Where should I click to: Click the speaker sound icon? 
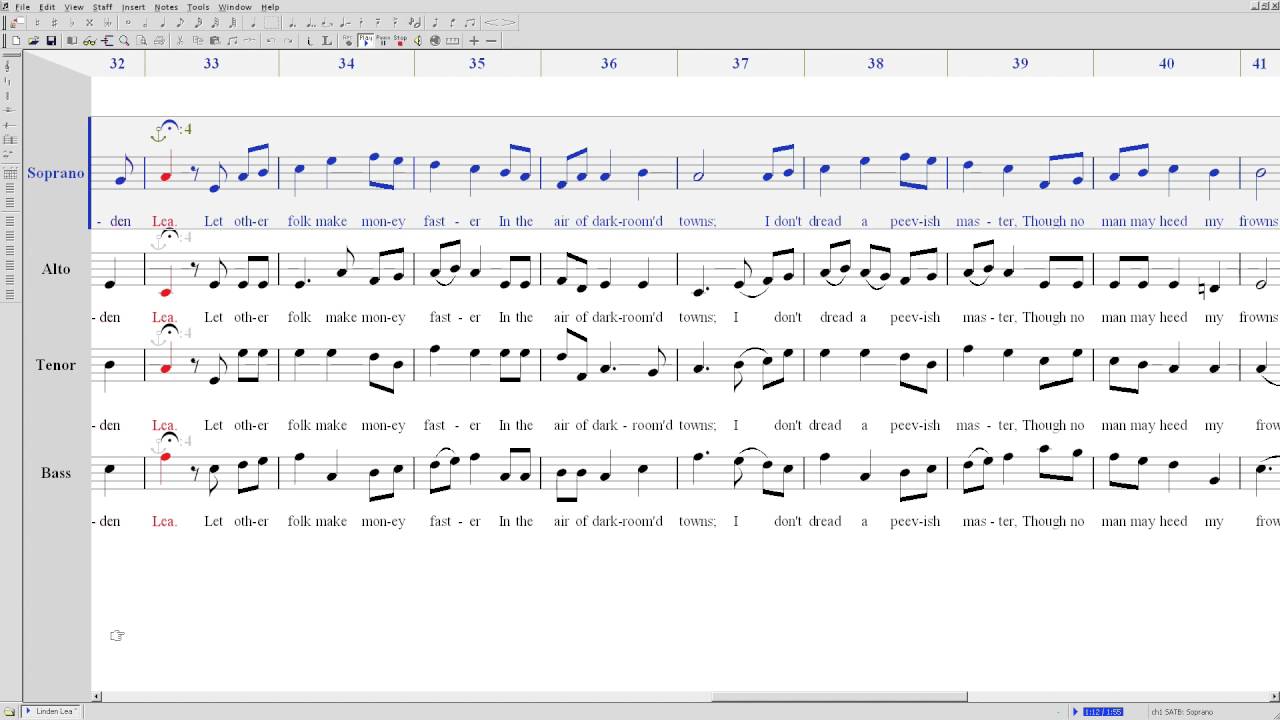click(x=417, y=41)
